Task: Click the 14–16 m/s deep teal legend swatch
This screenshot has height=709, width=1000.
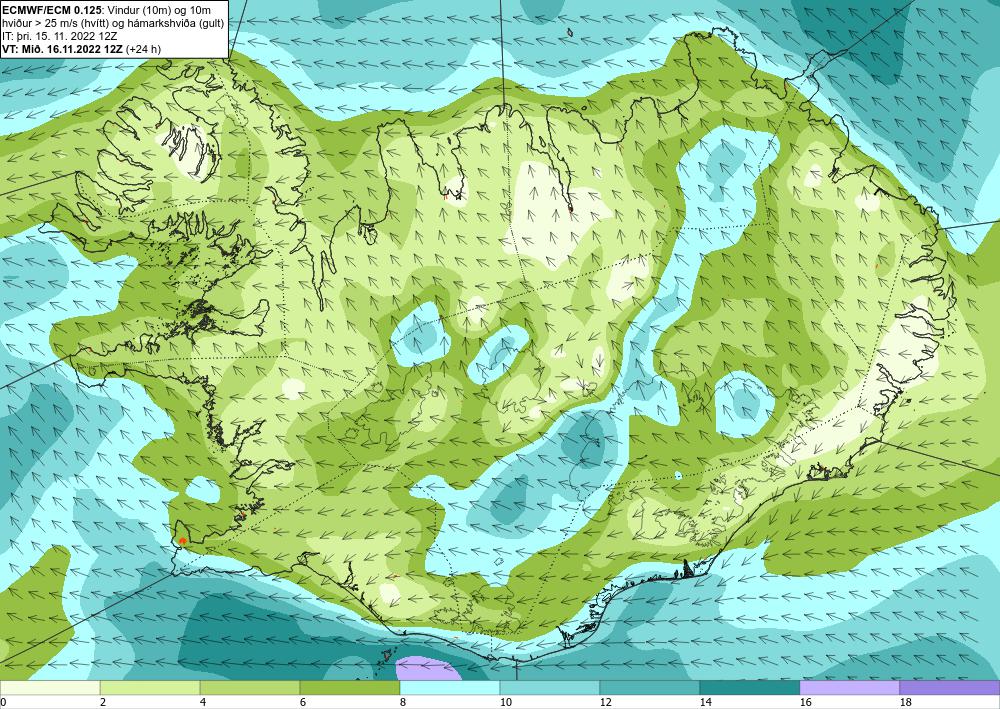Action: tap(750, 688)
